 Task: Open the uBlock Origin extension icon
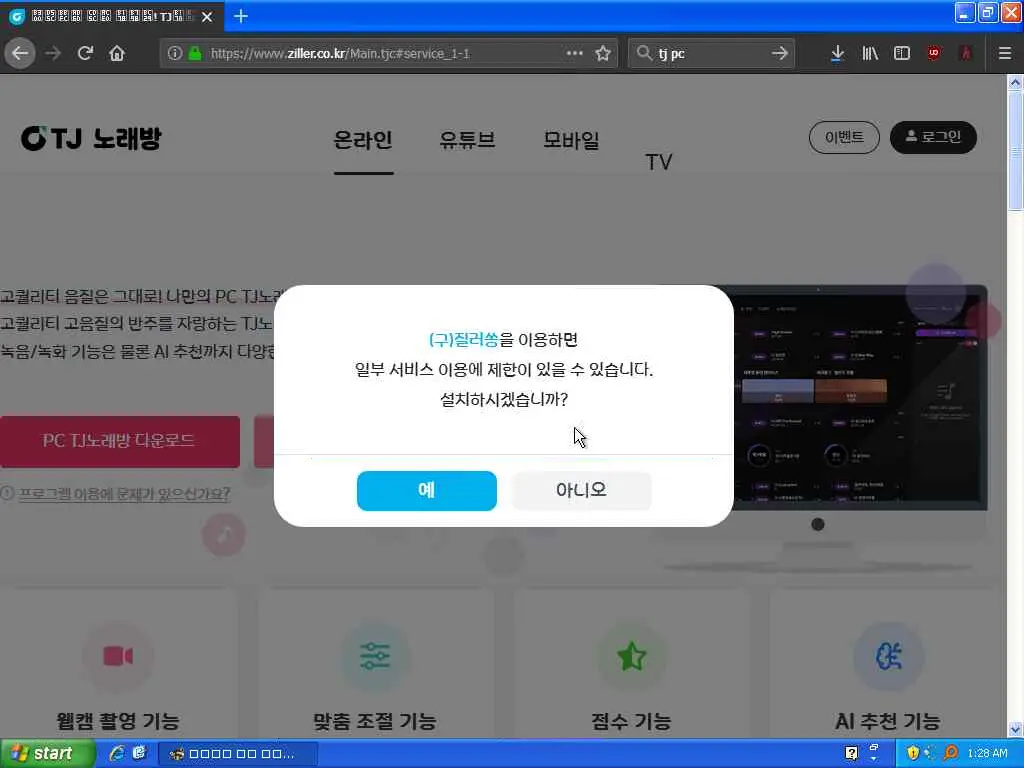pyautogui.click(x=934, y=53)
